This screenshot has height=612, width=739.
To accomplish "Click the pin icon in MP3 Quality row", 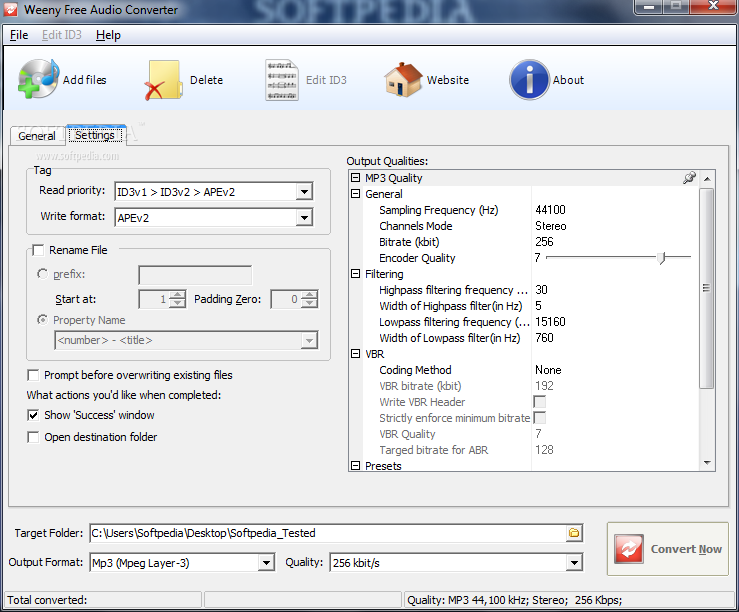I will pos(689,178).
